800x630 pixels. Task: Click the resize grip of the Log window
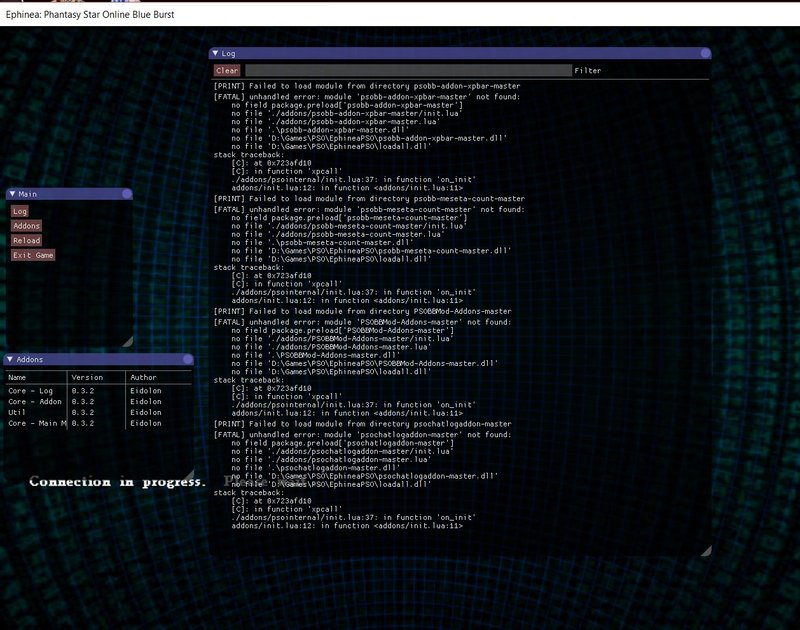[706, 550]
